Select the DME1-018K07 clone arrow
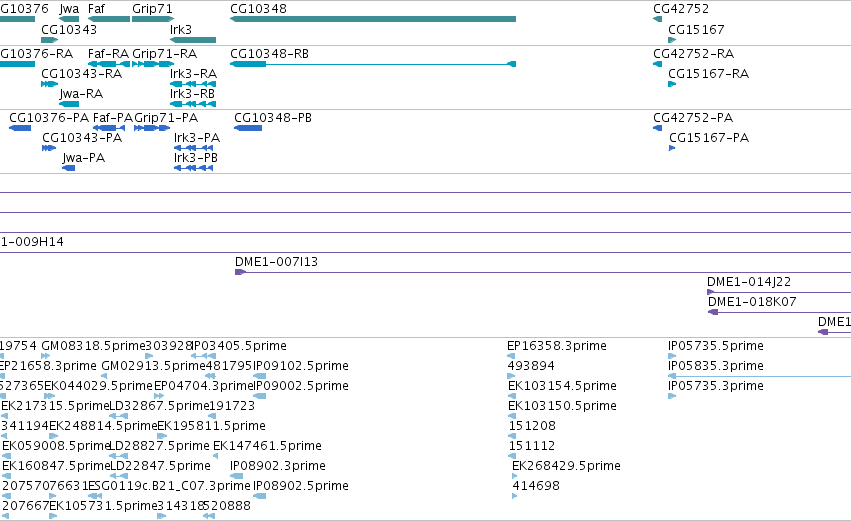851x521 pixels. (713, 312)
